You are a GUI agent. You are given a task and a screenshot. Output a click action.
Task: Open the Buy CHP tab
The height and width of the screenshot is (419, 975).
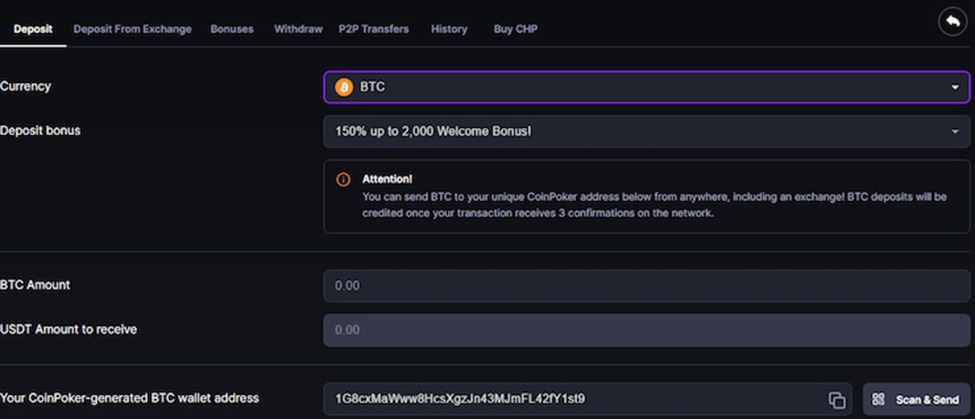[516, 29]
